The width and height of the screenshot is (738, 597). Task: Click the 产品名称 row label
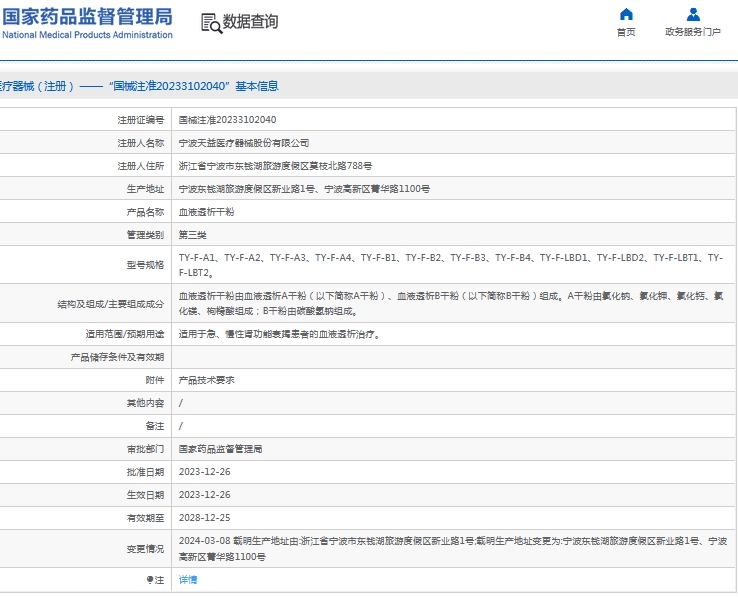tap(145, 212)
